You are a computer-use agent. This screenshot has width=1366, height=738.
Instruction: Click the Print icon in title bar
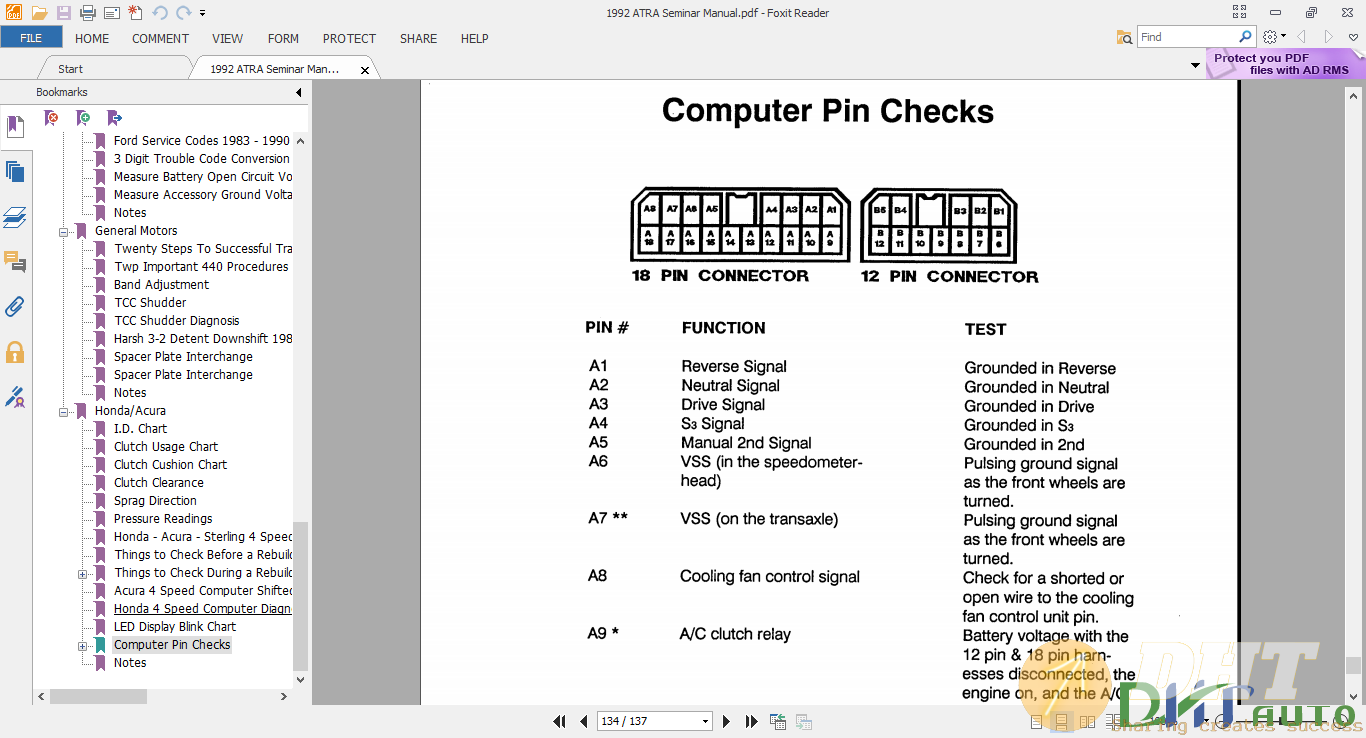[x=88, y=13]
